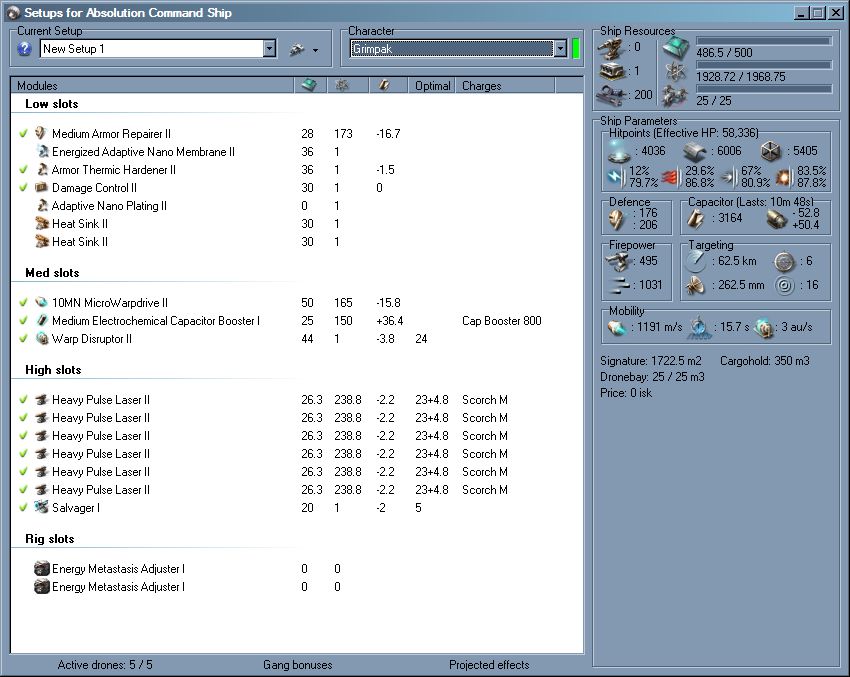Viewport: 850px width, 677px height.
Task: Click the Signature: 1722.5 m2 value
Action: pyautogui.click(x=651, y=360)
